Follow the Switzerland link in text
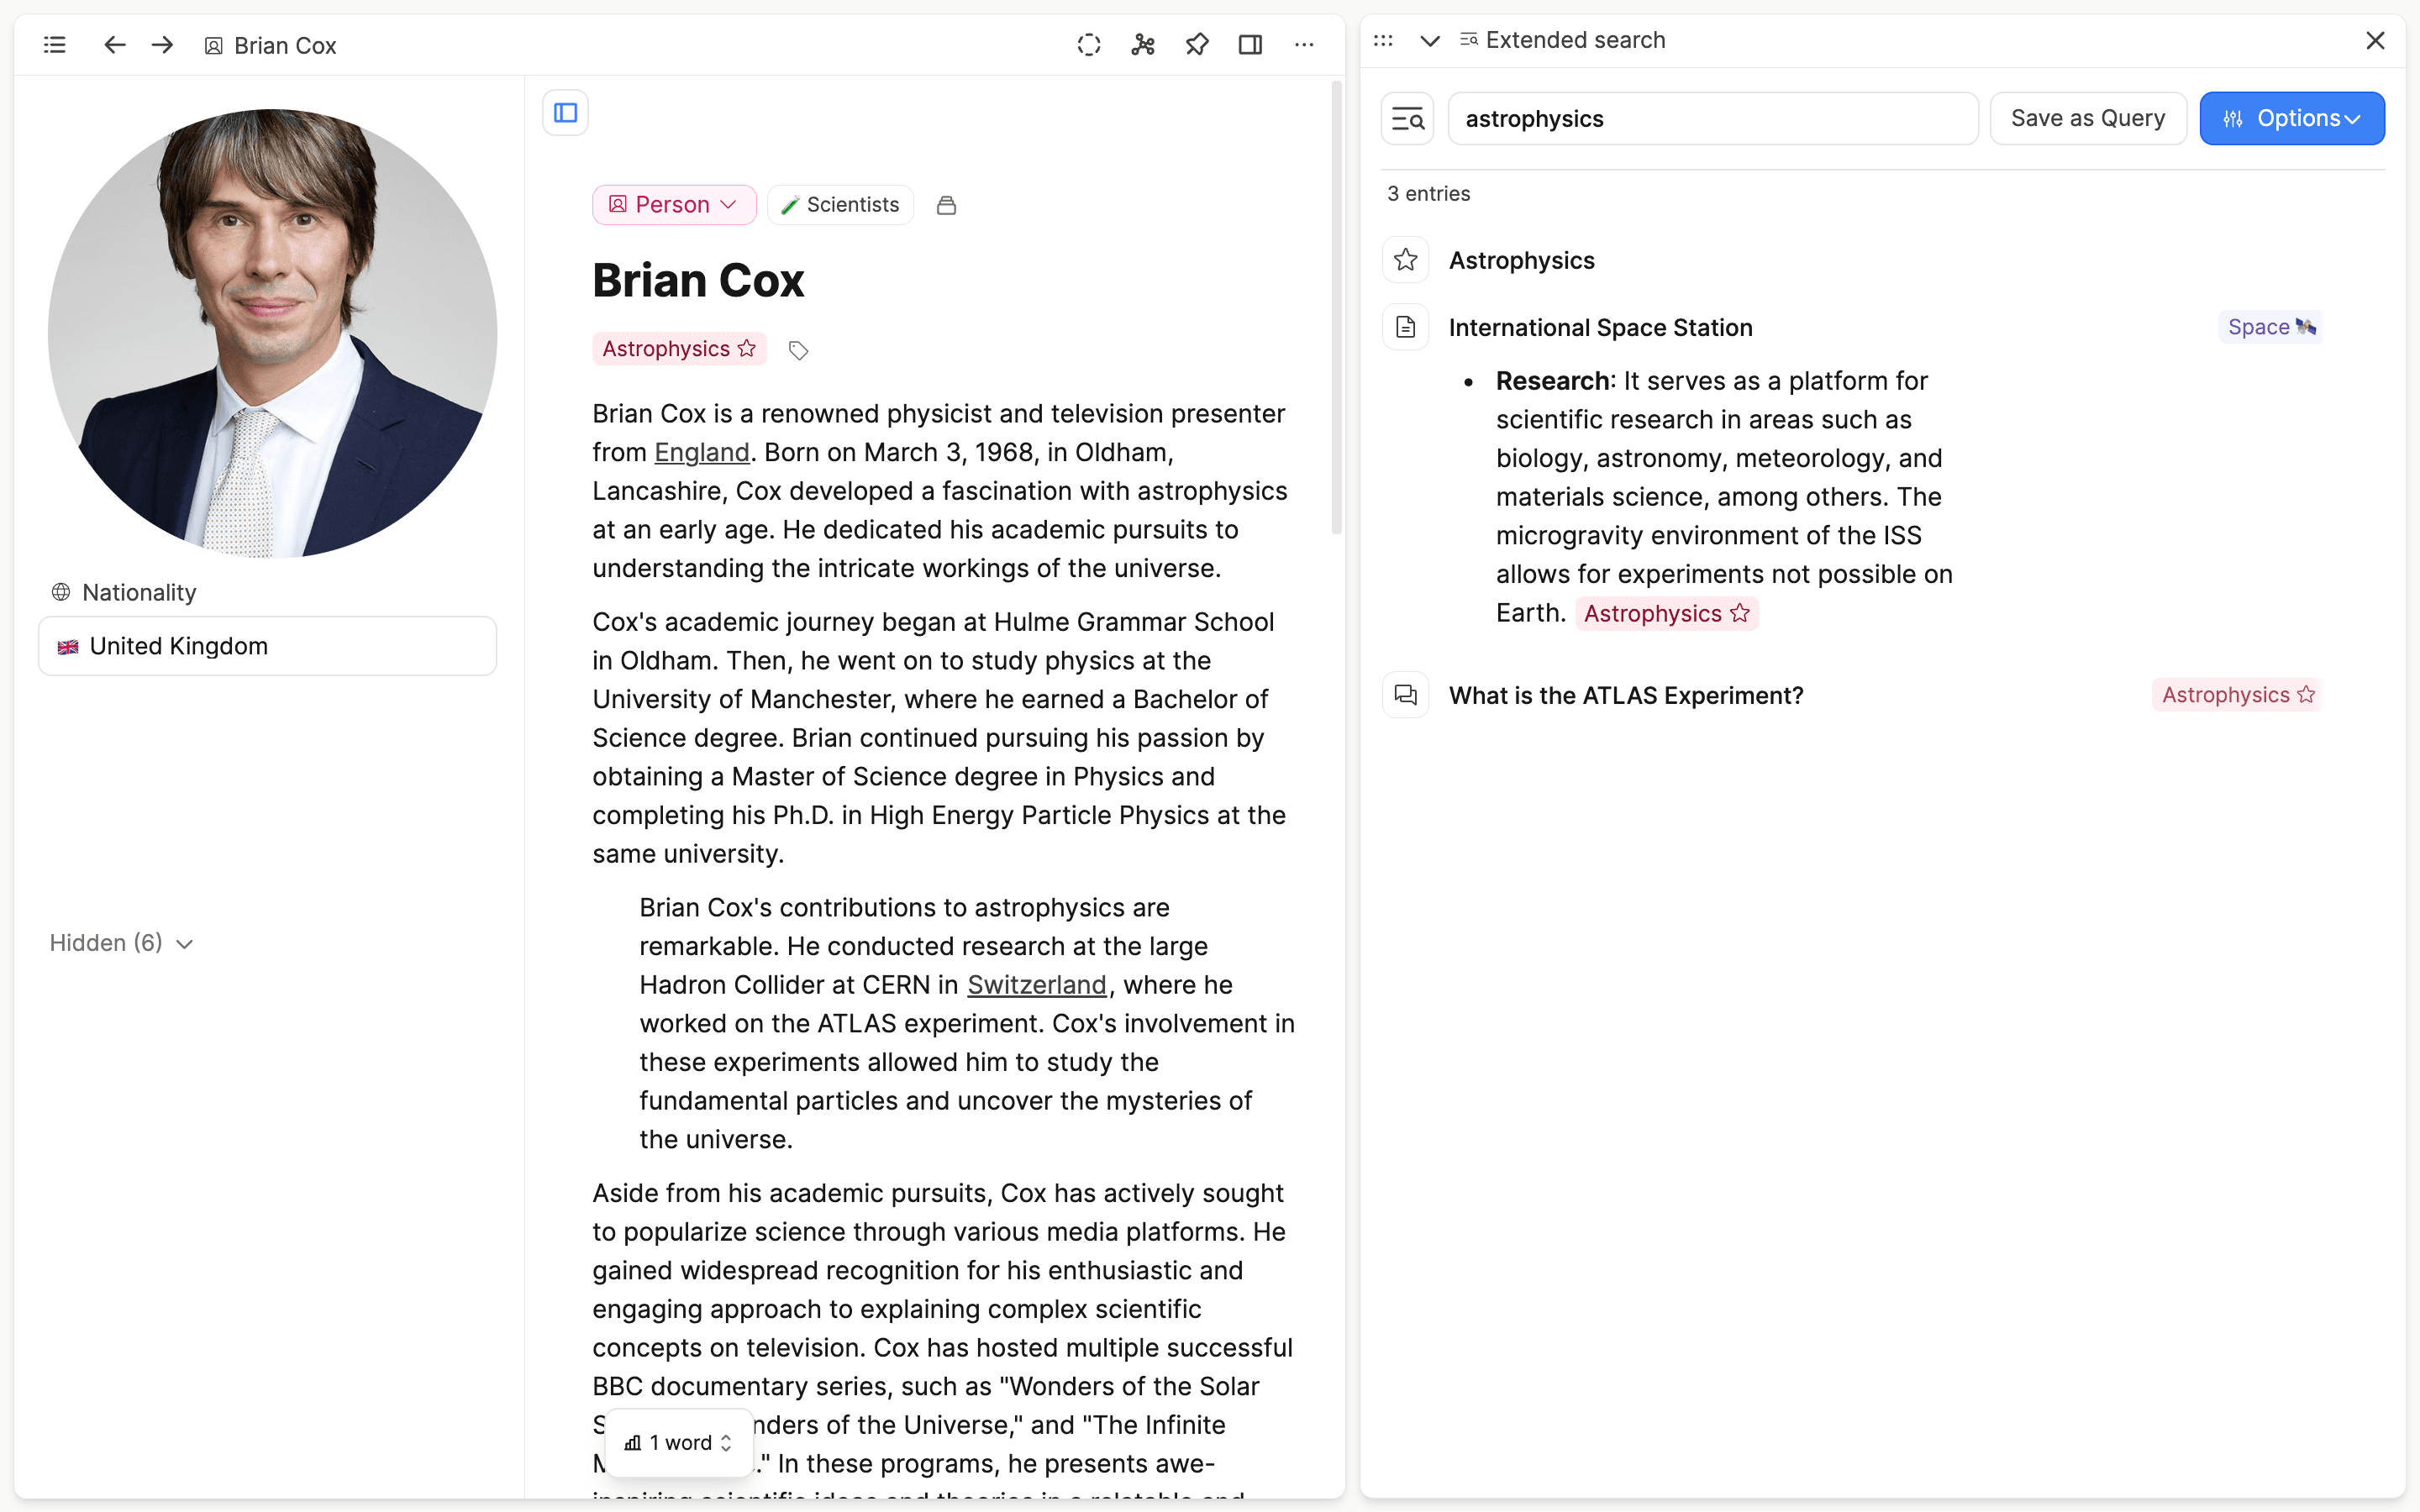The image size is (2420, 1512). click(x=1036, y=985)
